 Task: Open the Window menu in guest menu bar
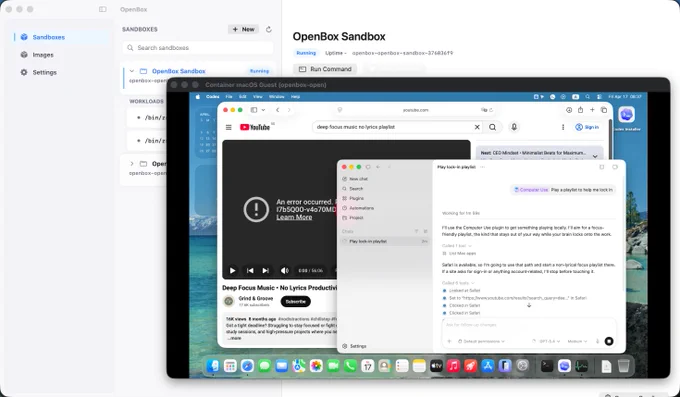(277, 97)
